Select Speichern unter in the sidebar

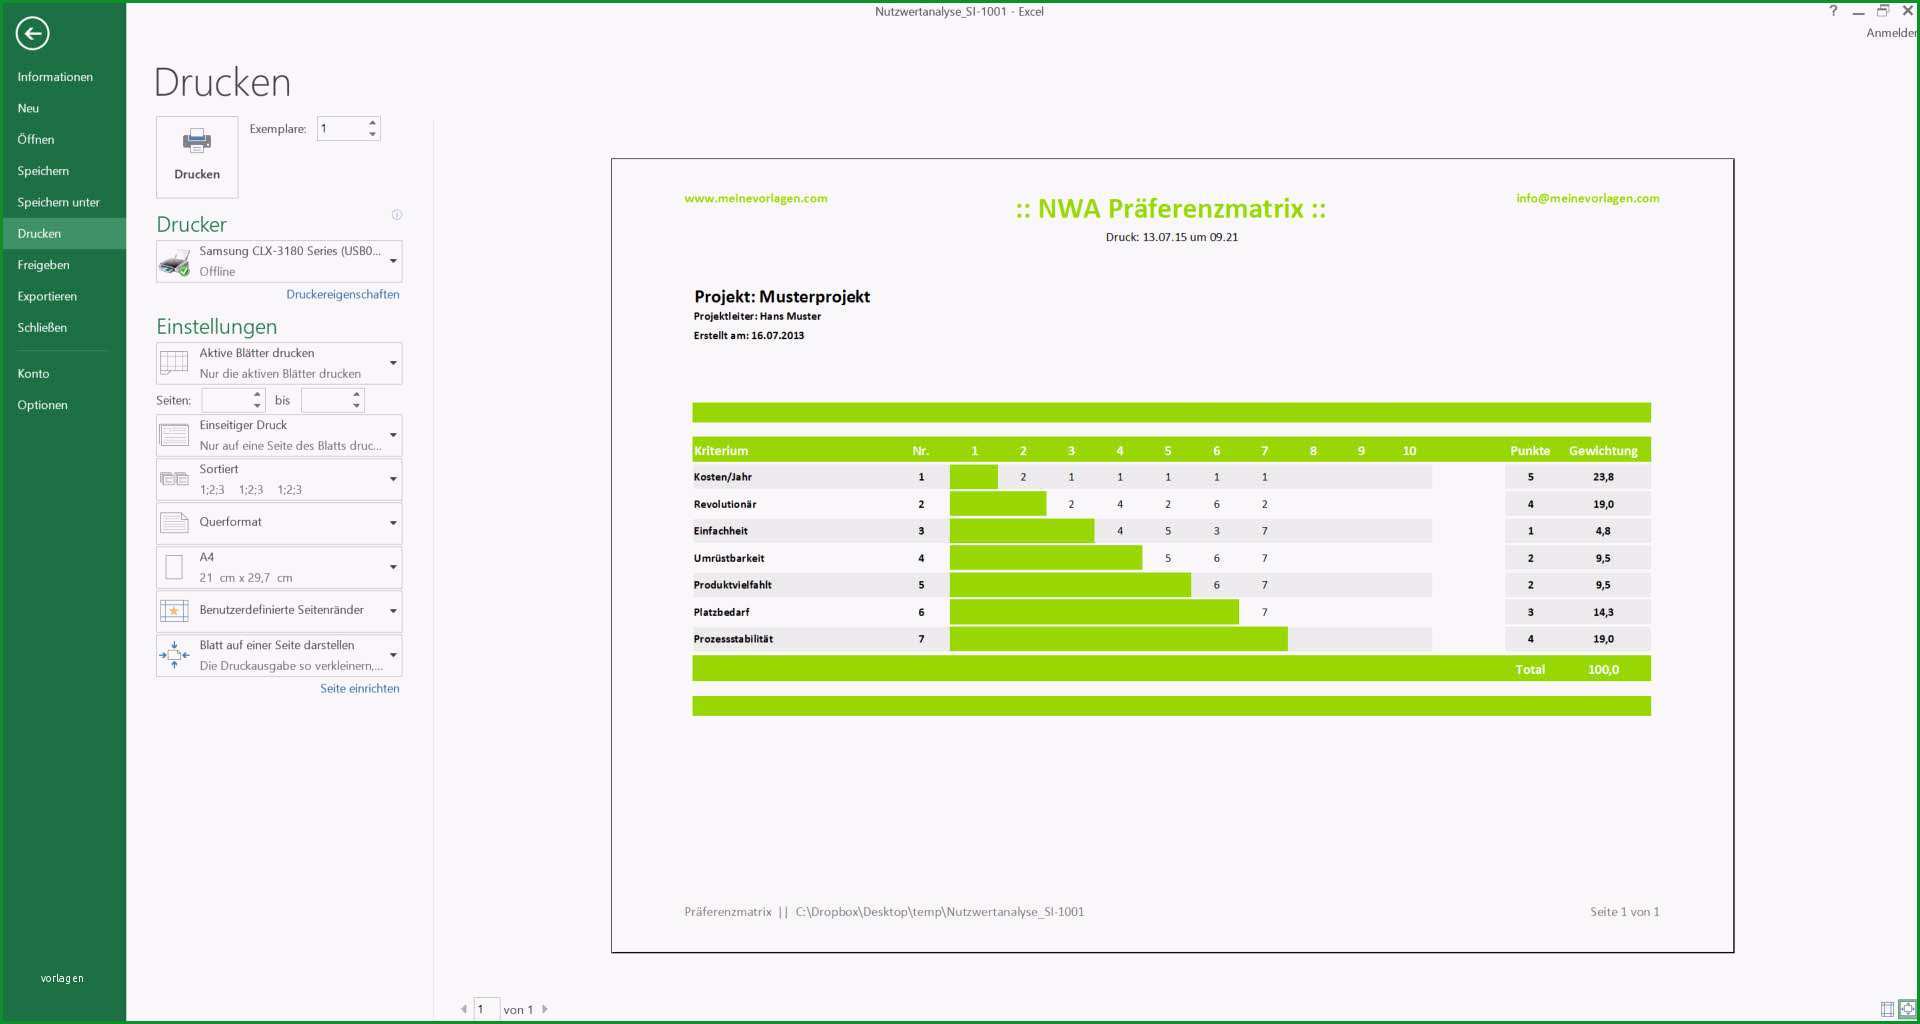[58, 202]
